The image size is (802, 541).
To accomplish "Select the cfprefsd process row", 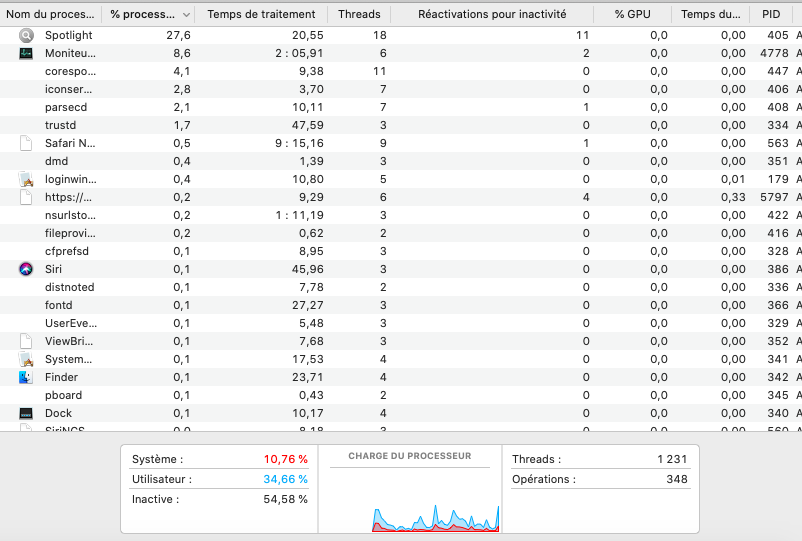I will [x=401, y=251].
